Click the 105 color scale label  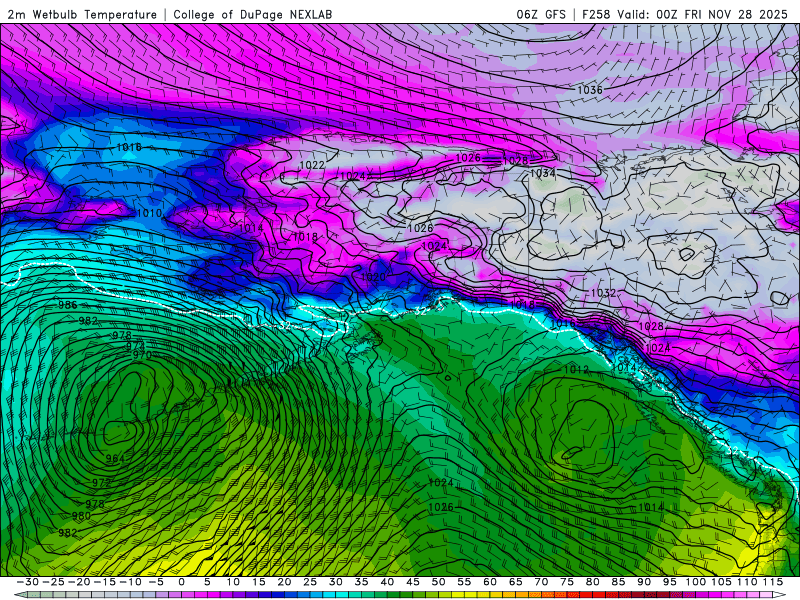[x=721, y=582]
